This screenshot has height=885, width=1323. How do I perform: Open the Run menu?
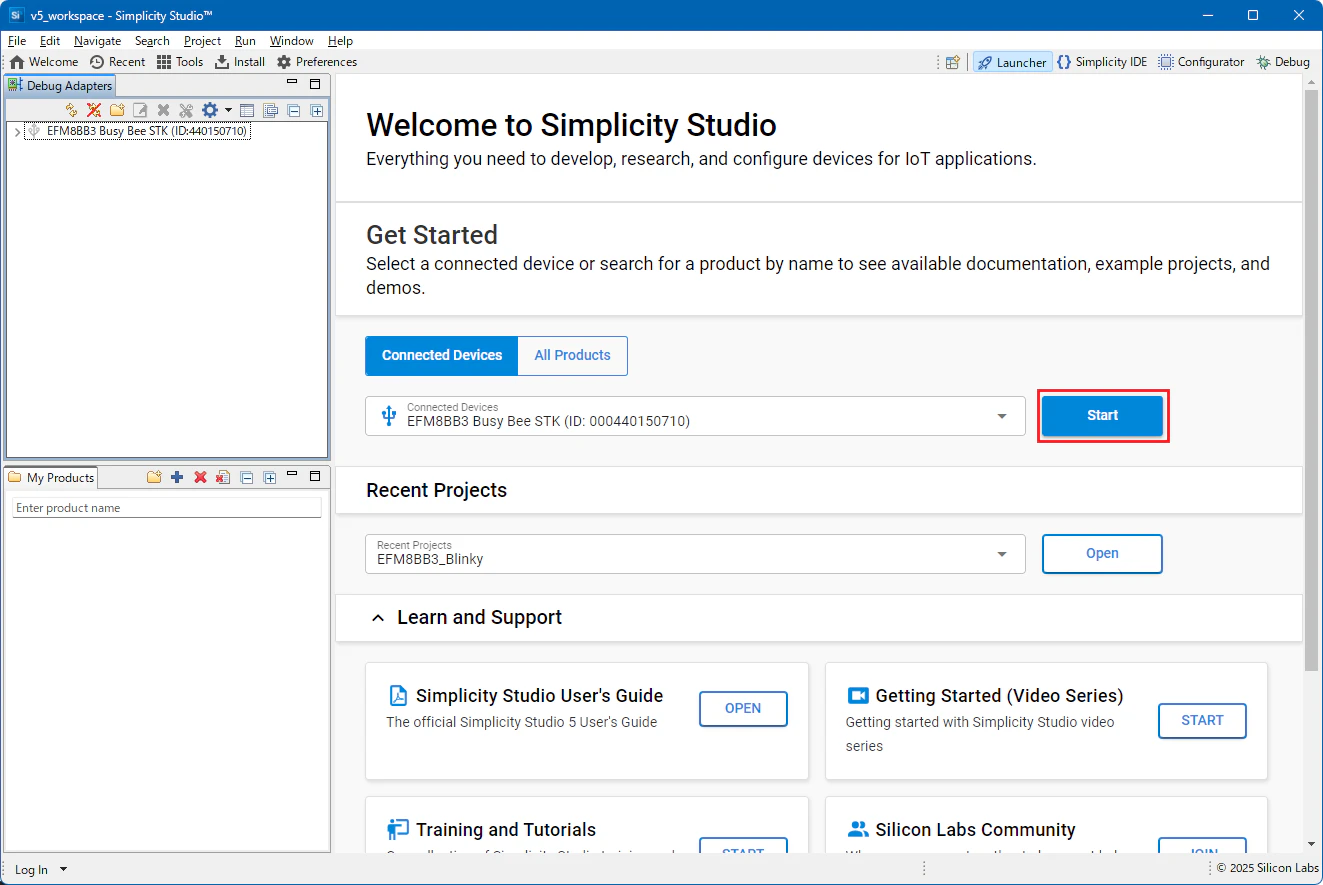coord(245,41)
